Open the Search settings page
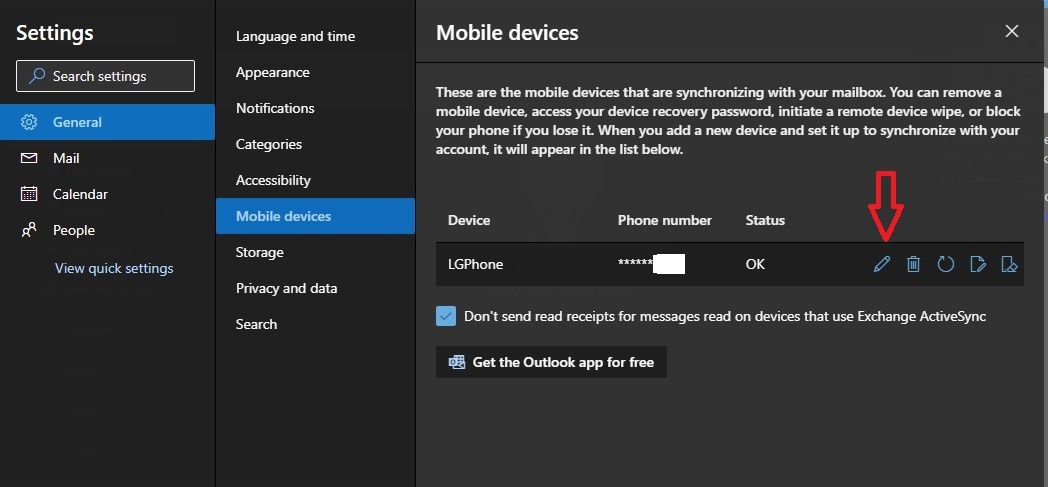This screenshot has height=487, width=1048. pyautogui.click(x=315, y=324)
